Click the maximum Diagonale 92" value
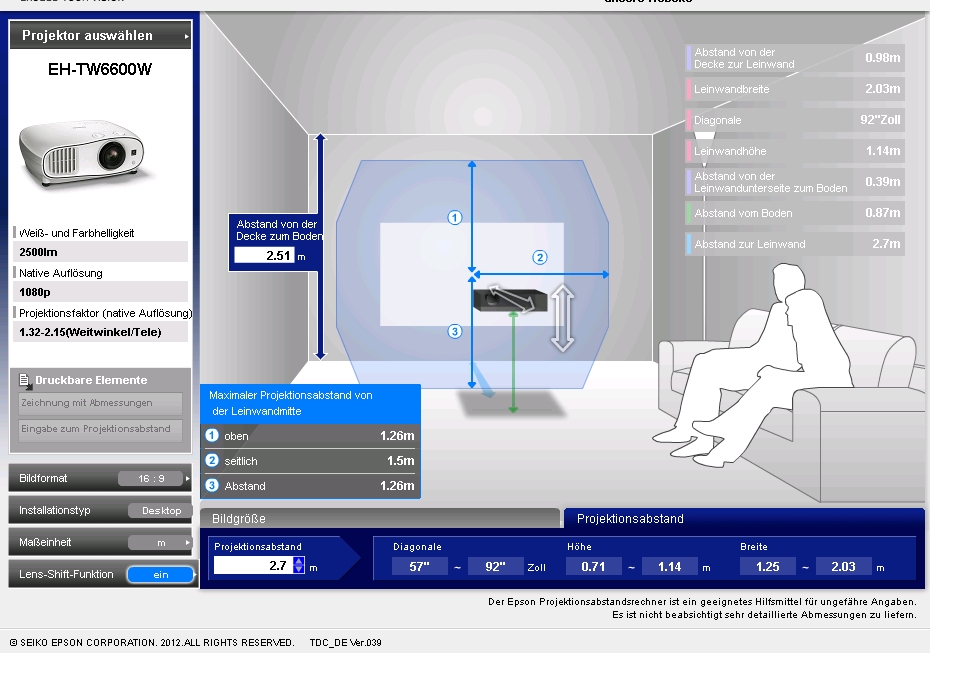973x675 pixels. coord(495,566)
